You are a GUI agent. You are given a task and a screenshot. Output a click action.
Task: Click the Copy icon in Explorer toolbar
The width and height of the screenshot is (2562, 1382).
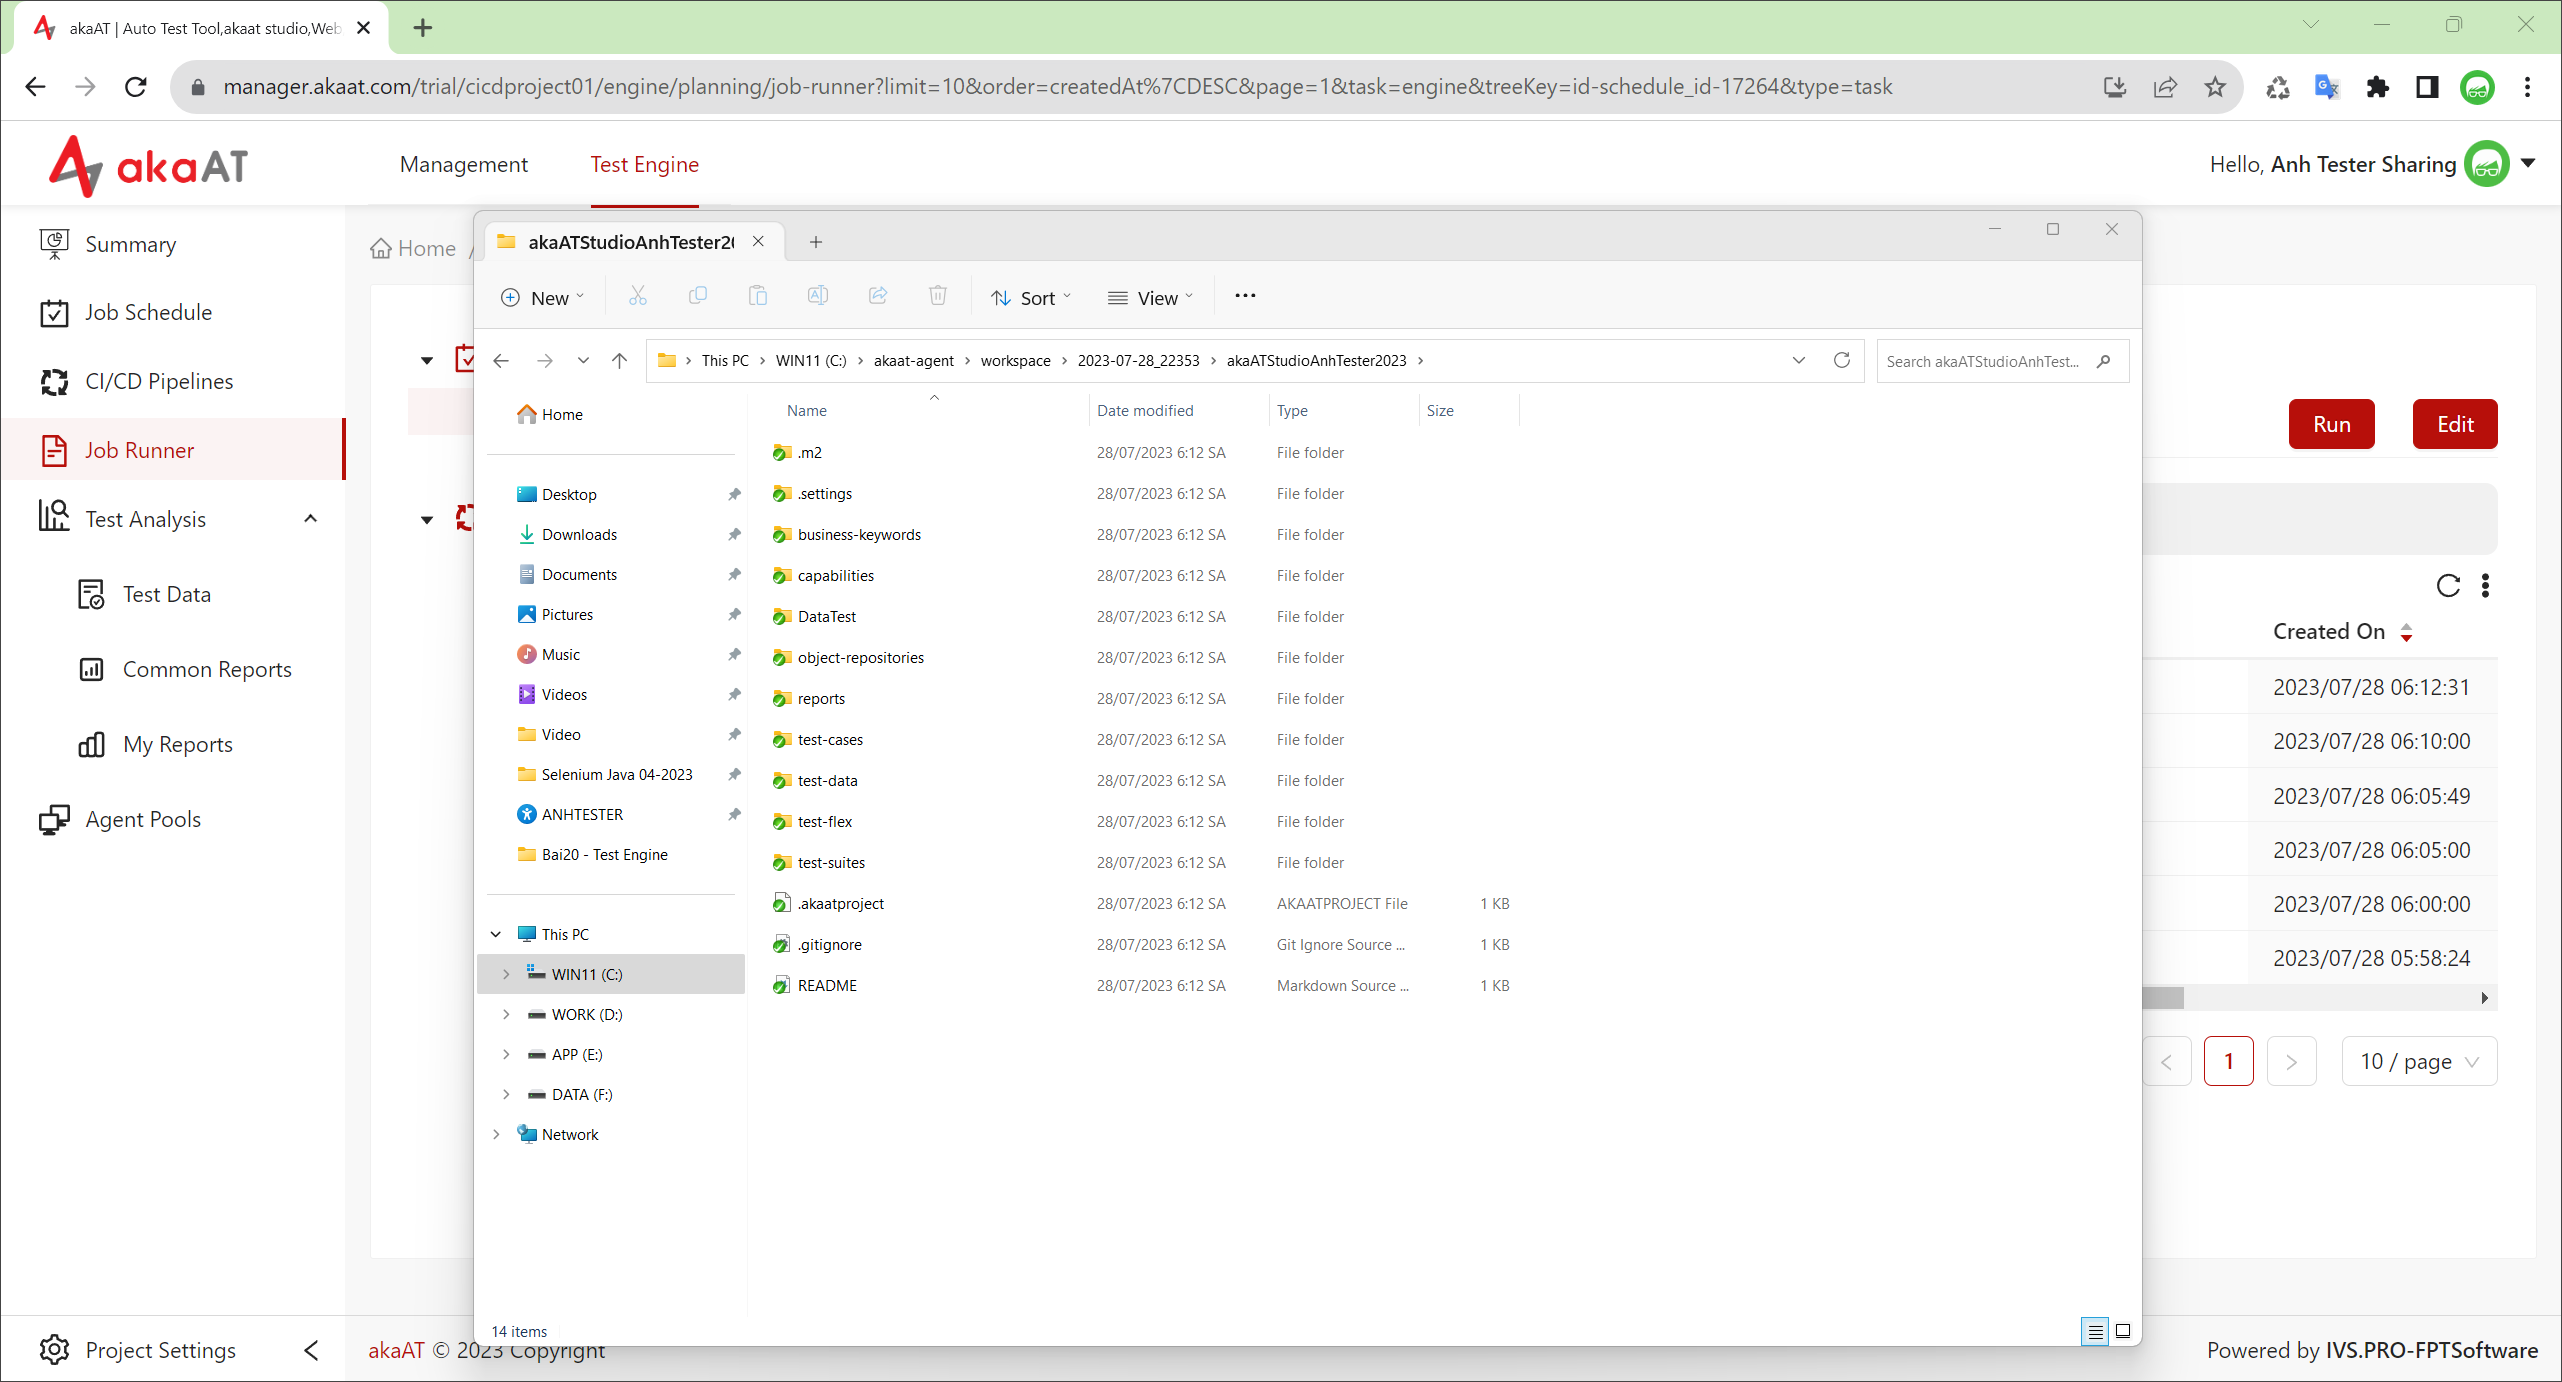coord(698,296)
